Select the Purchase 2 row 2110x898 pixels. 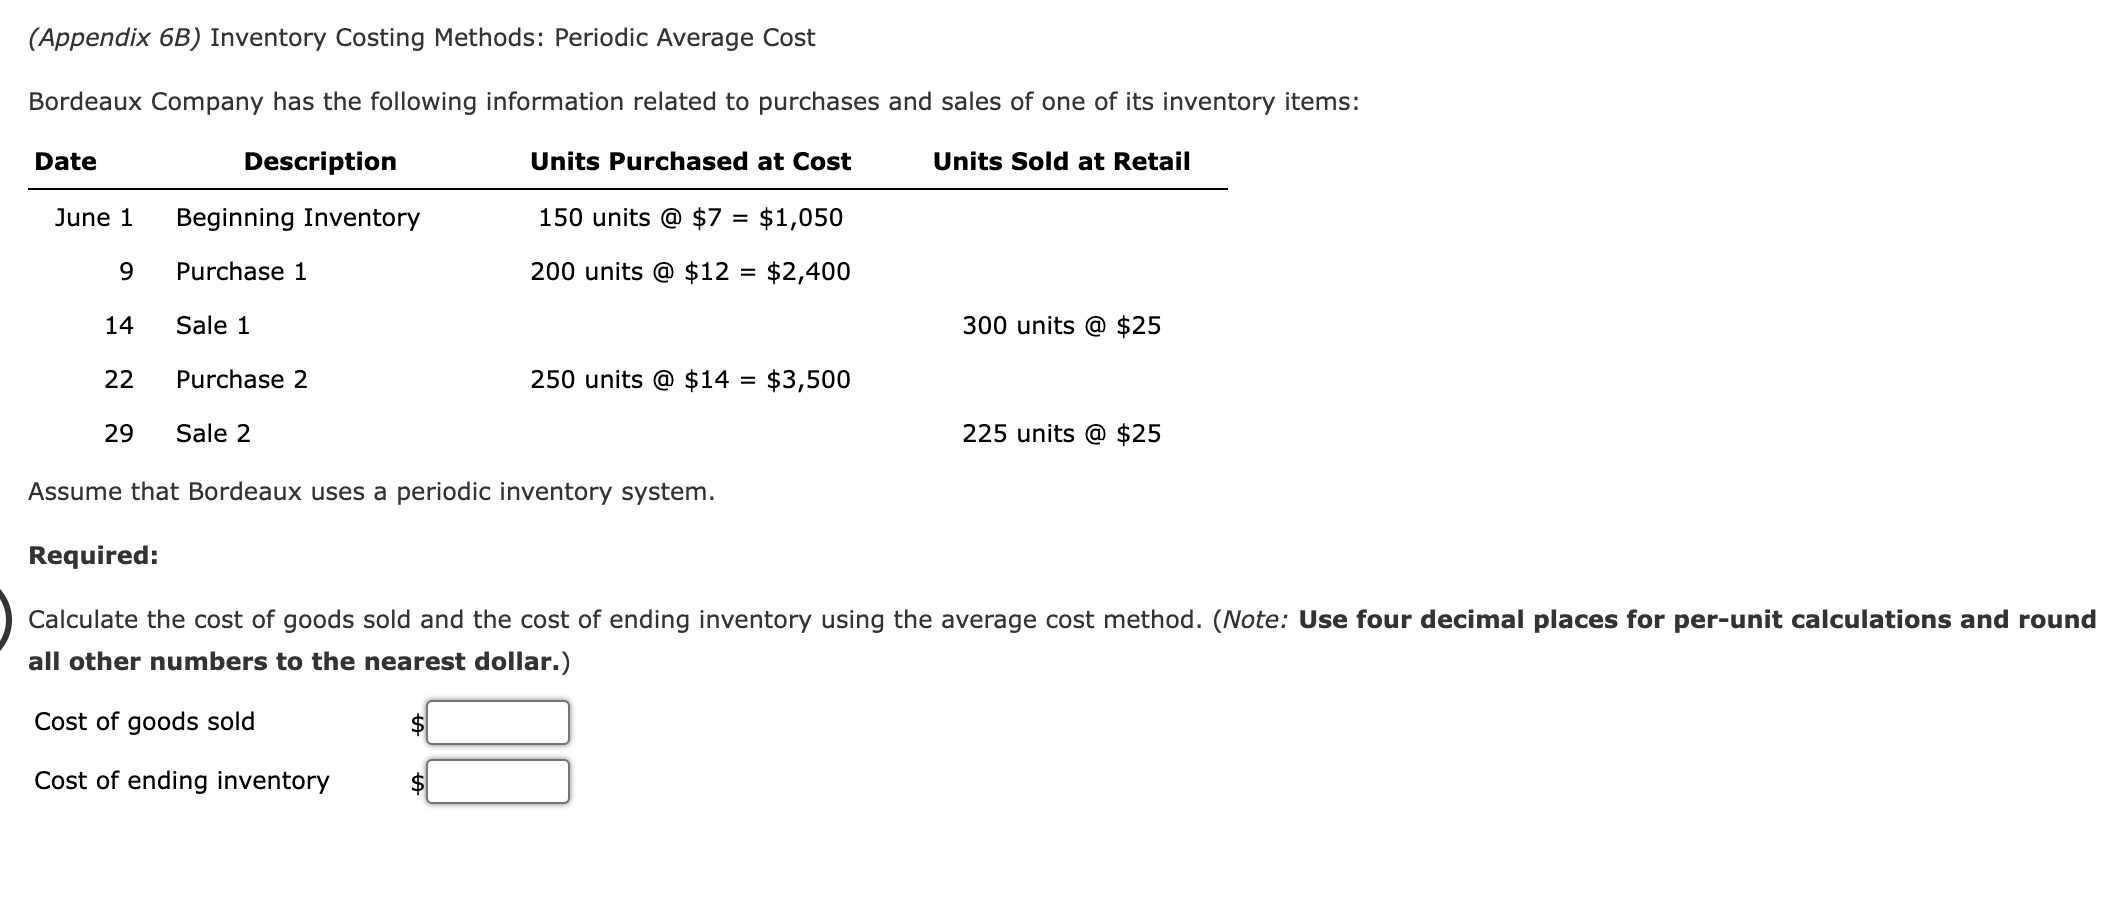(240, 379)
